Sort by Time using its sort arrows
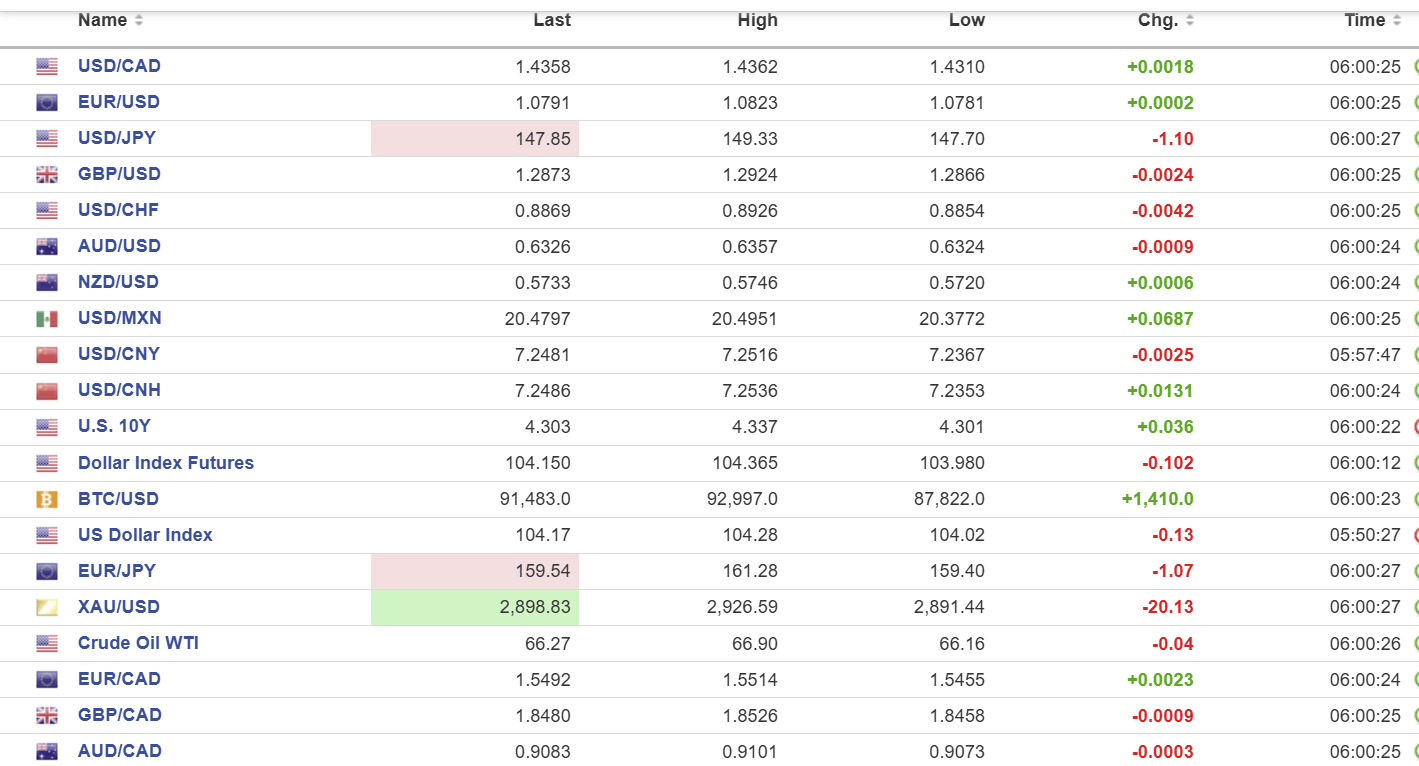 click(x=1396, y=21)
